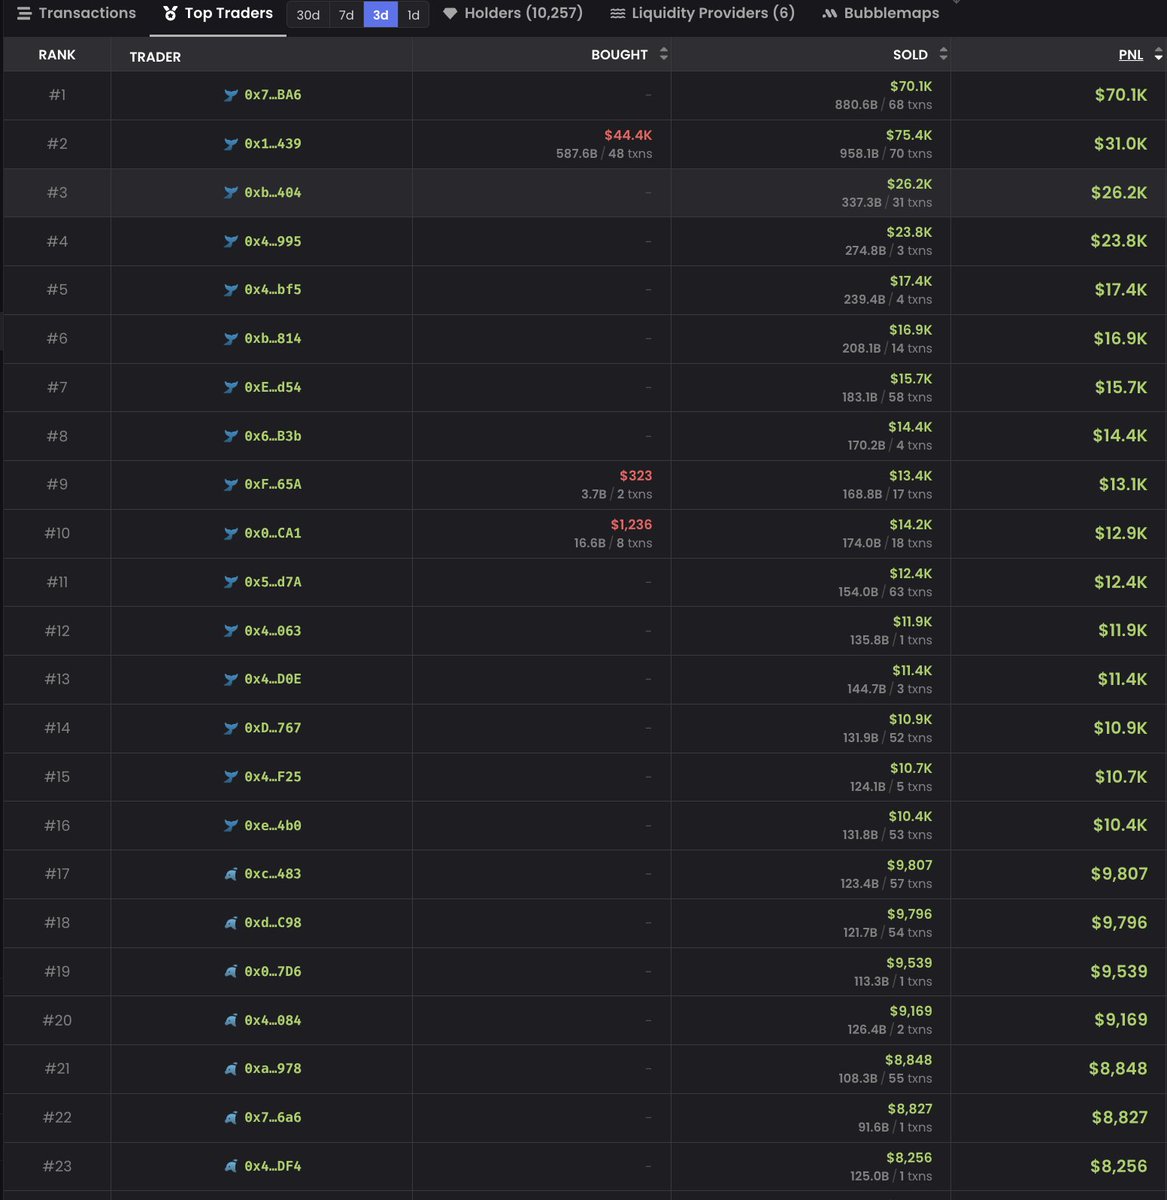This screenshot has width=1167, height=1200.
Task: Click PNL value $12.9K
Action: coord(1121,533)
